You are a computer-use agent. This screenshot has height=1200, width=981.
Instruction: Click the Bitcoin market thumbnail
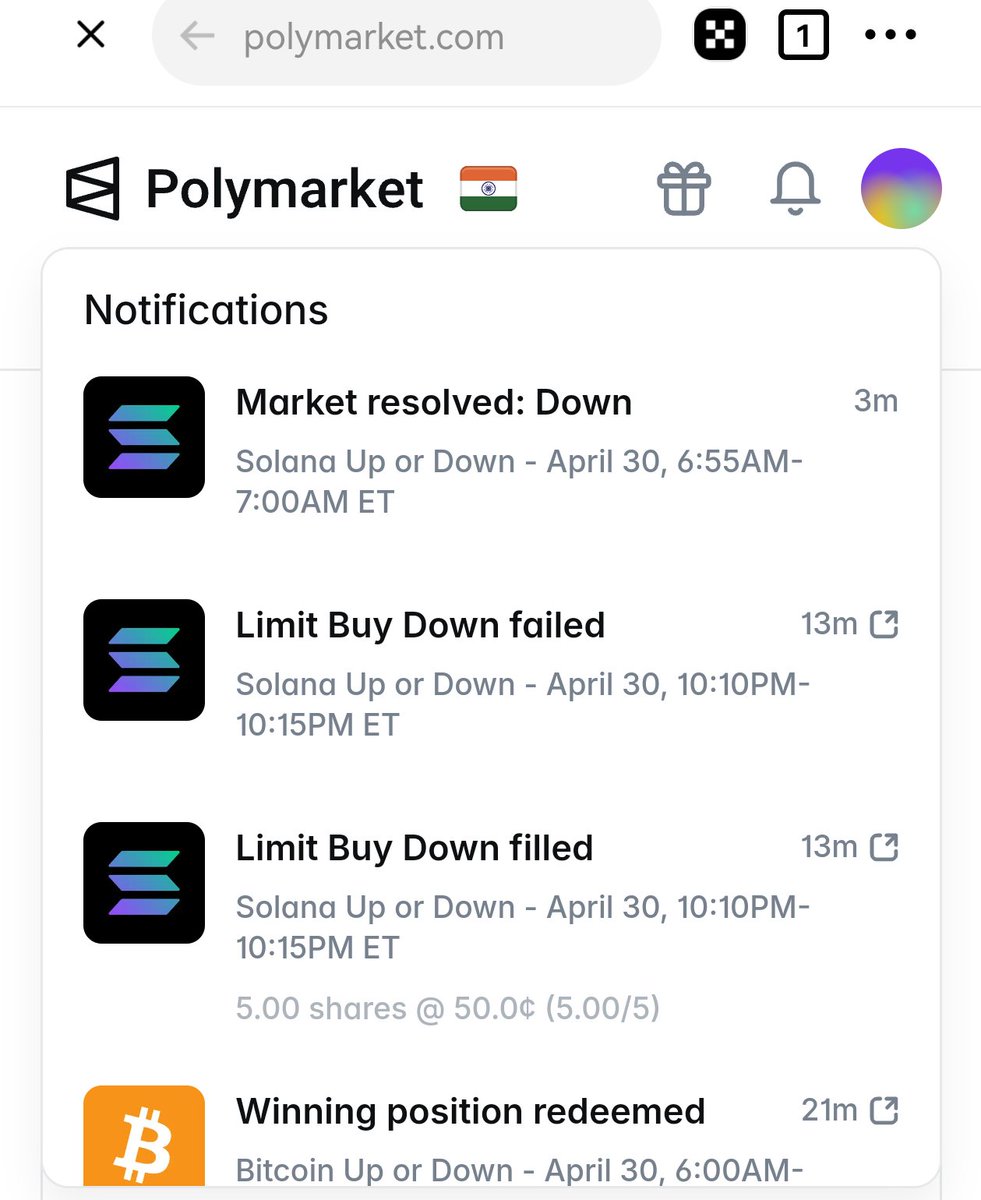(x=144, y=1136)
